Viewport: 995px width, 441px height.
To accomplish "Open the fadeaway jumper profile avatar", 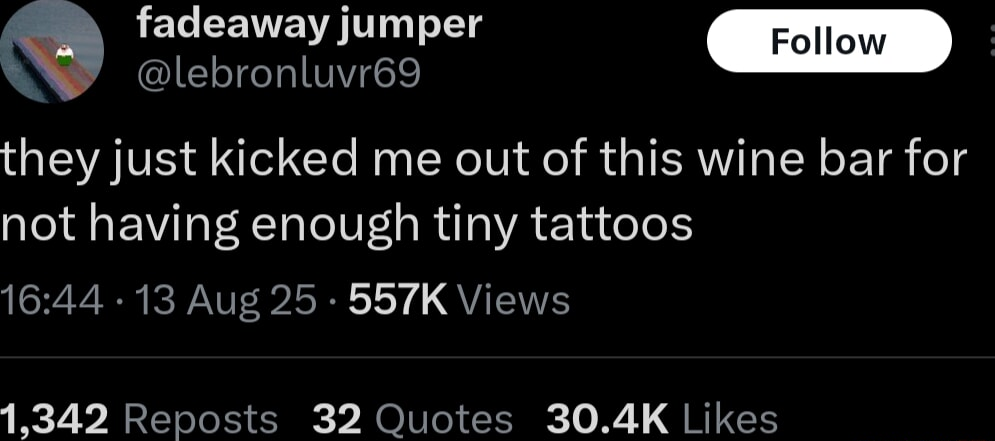I will point(52,52).
